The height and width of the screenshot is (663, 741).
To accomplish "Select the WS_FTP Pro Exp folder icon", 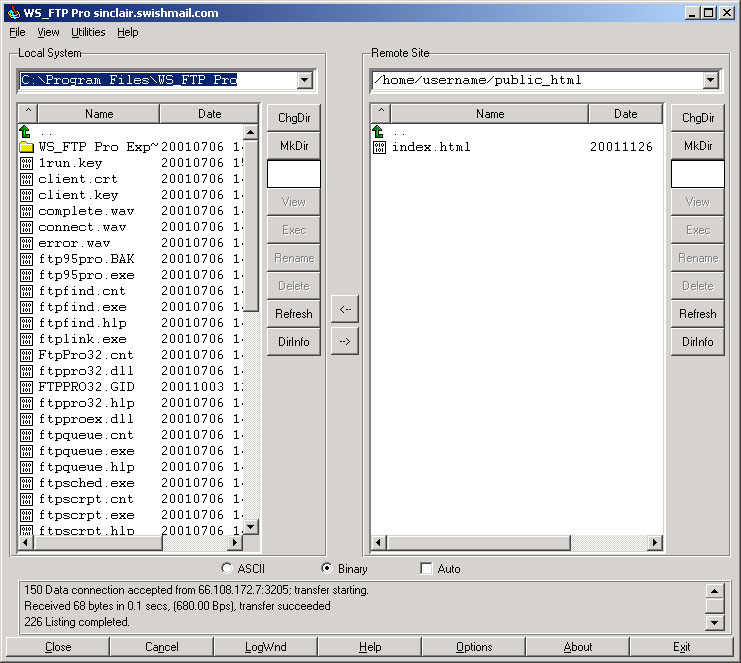I will pos(26,147).
